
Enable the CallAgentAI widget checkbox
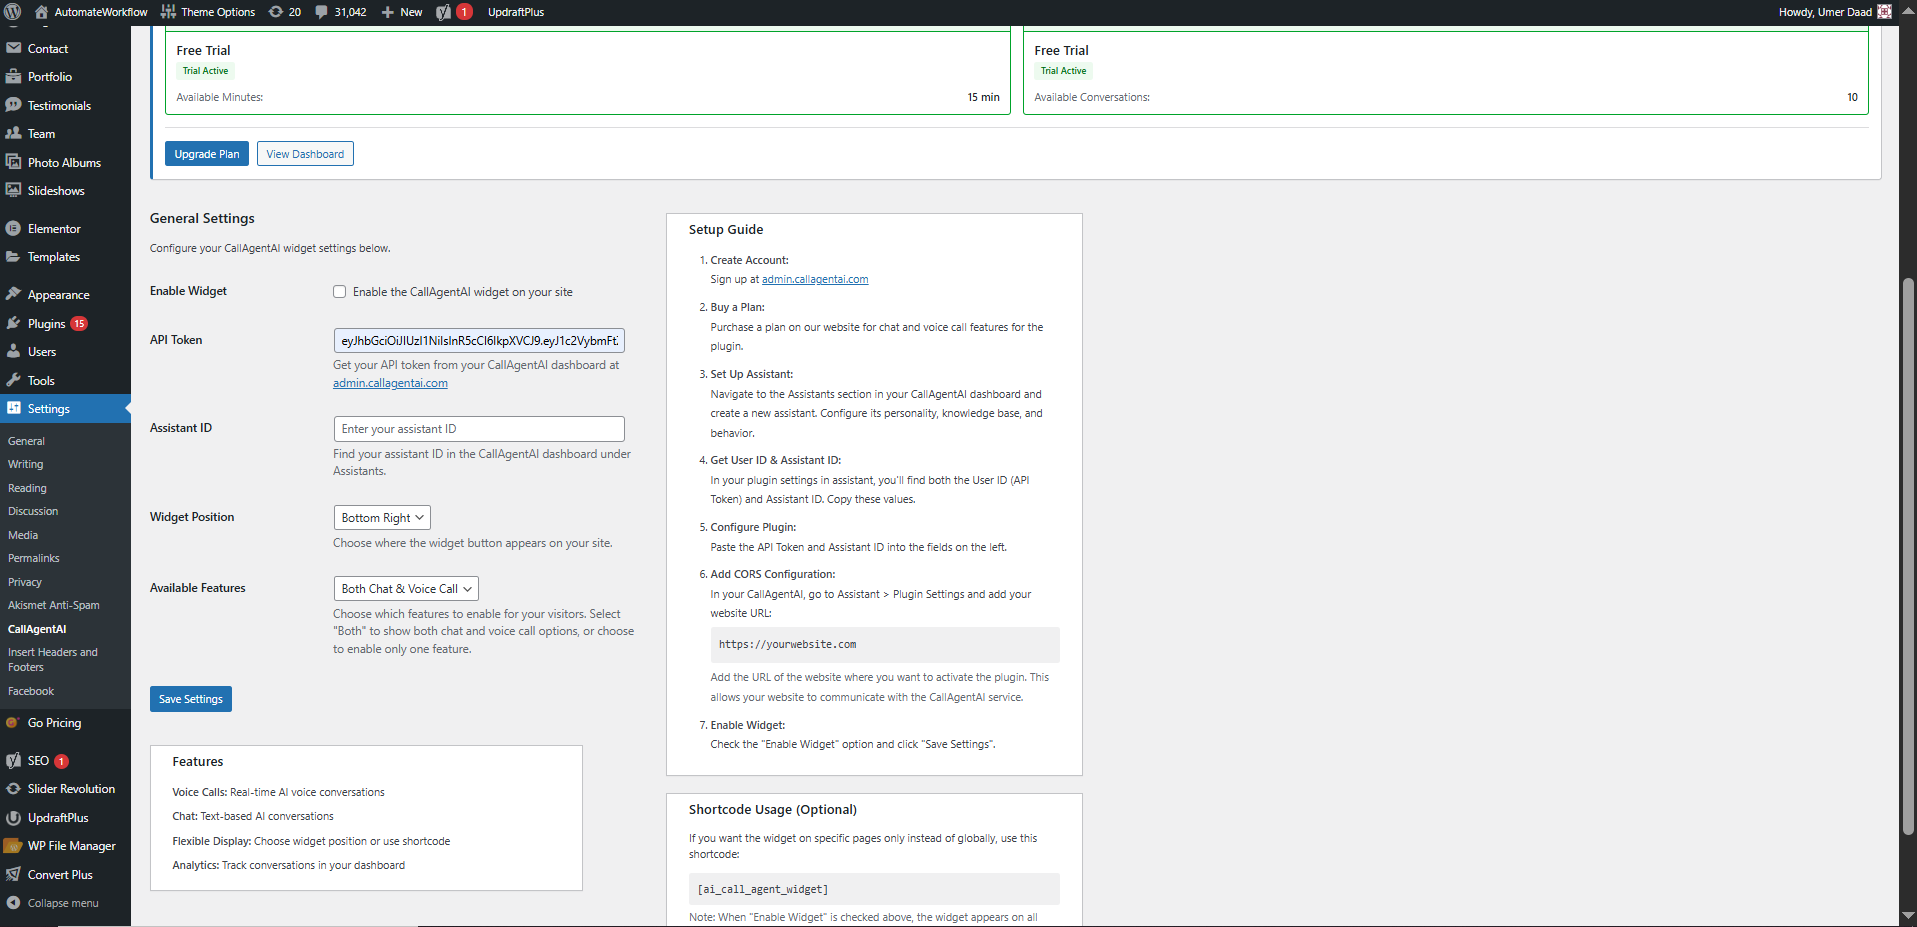340,291
